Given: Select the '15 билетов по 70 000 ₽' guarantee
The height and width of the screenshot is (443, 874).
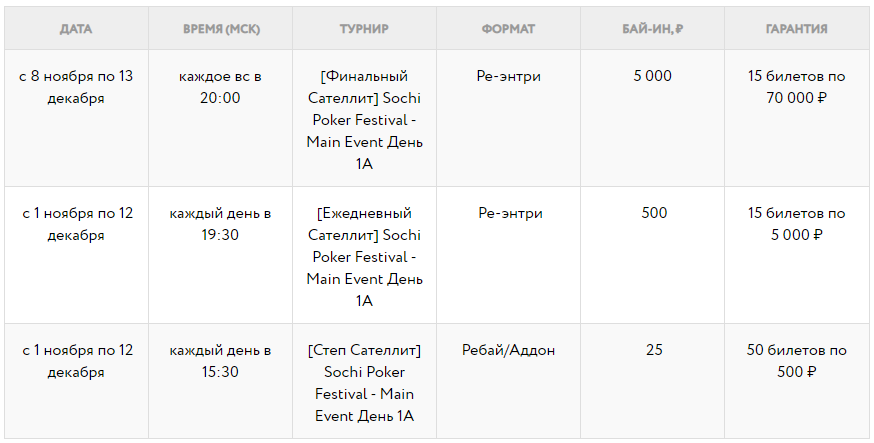Looking at the screenshot, I should pos(796,87).
